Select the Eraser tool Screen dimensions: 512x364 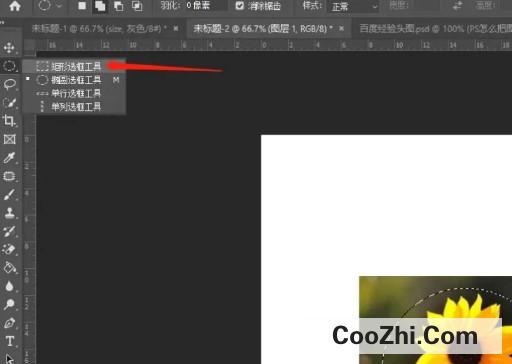point(9,249)
